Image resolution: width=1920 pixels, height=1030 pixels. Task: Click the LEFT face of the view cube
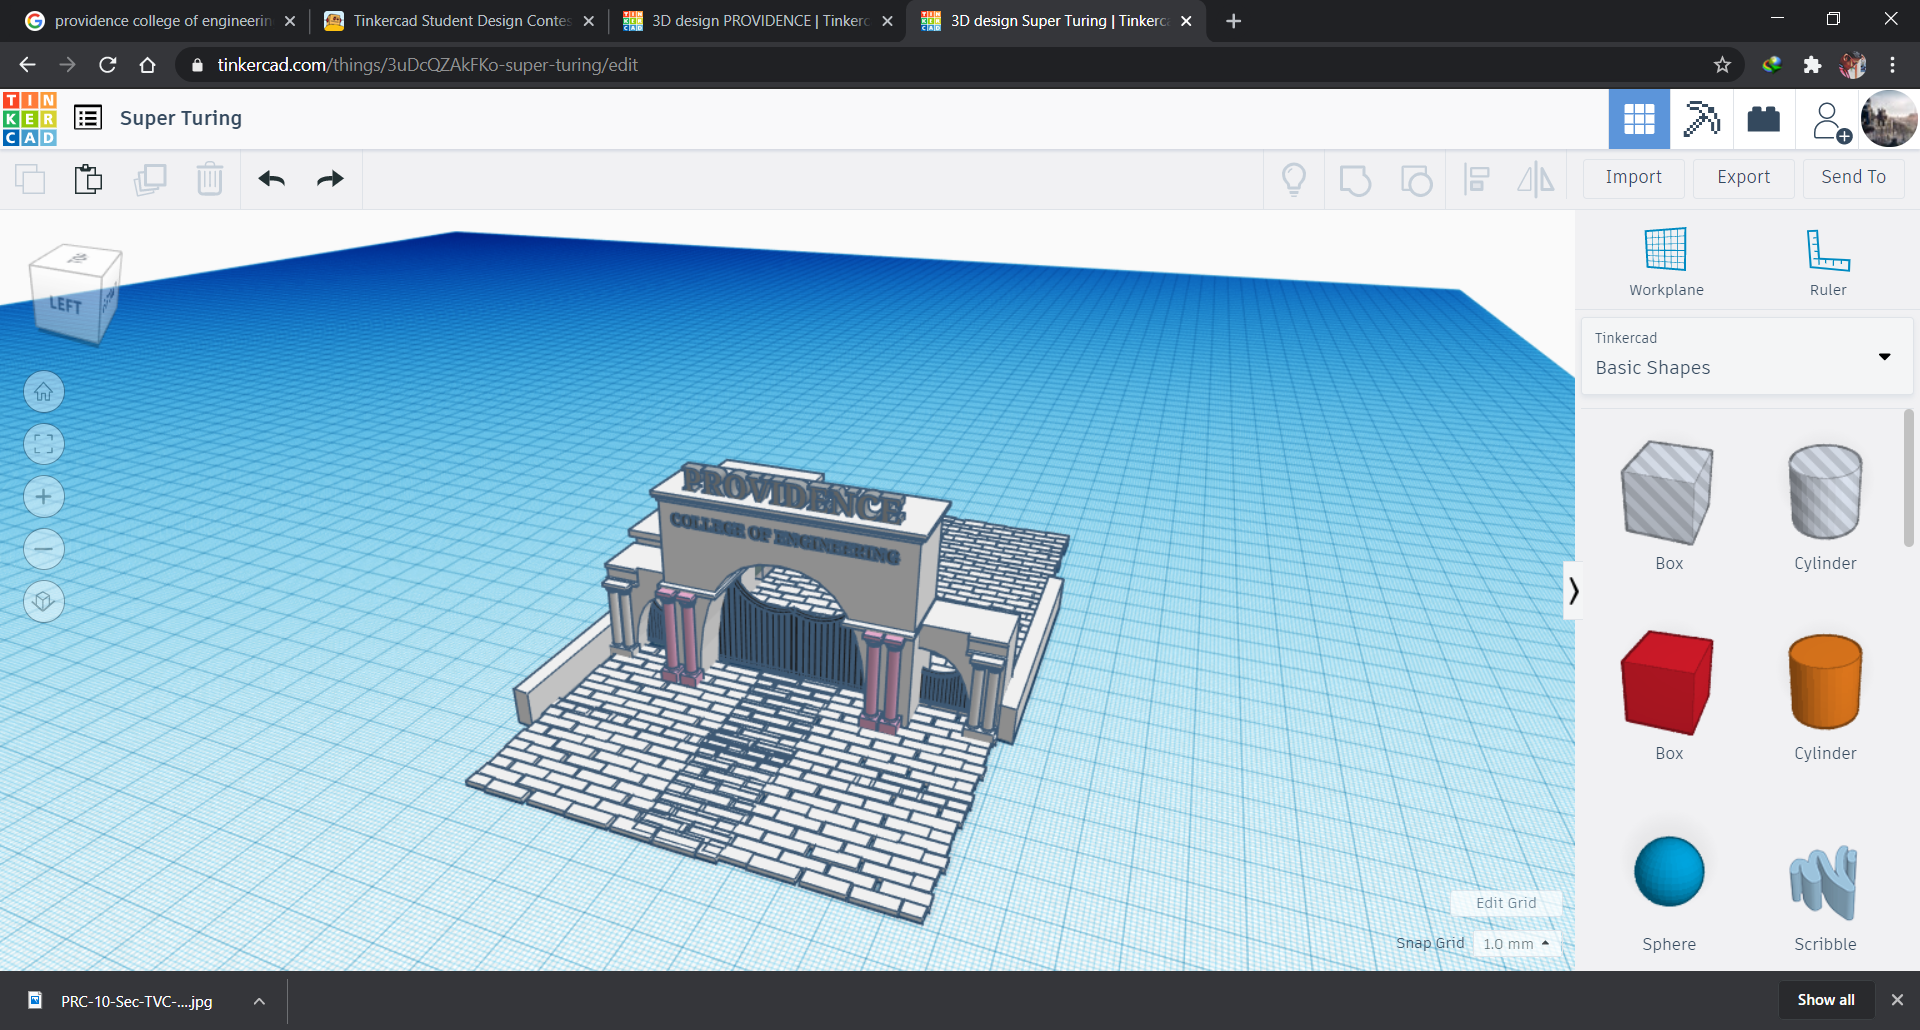coord(65,305)
